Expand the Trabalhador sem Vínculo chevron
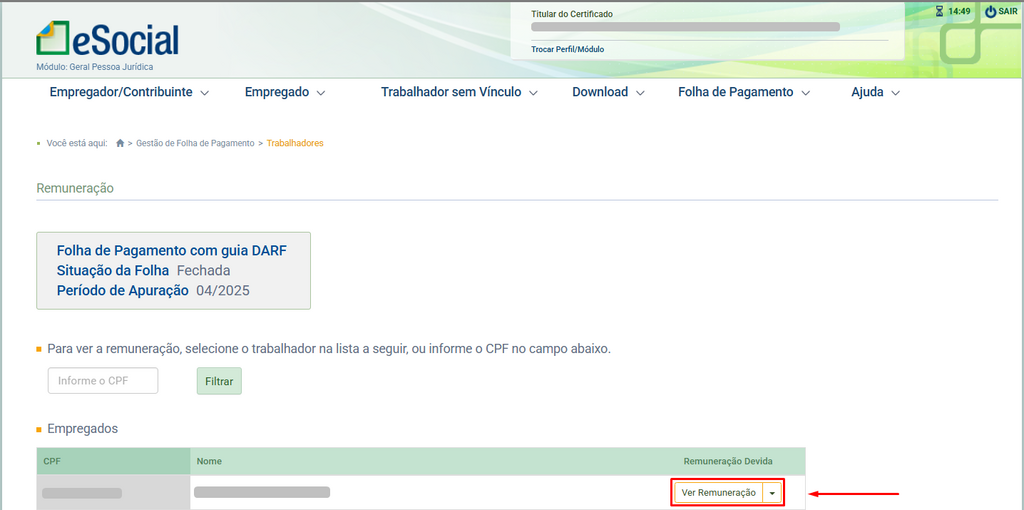 pyautogui.click(x=534, y=93)
